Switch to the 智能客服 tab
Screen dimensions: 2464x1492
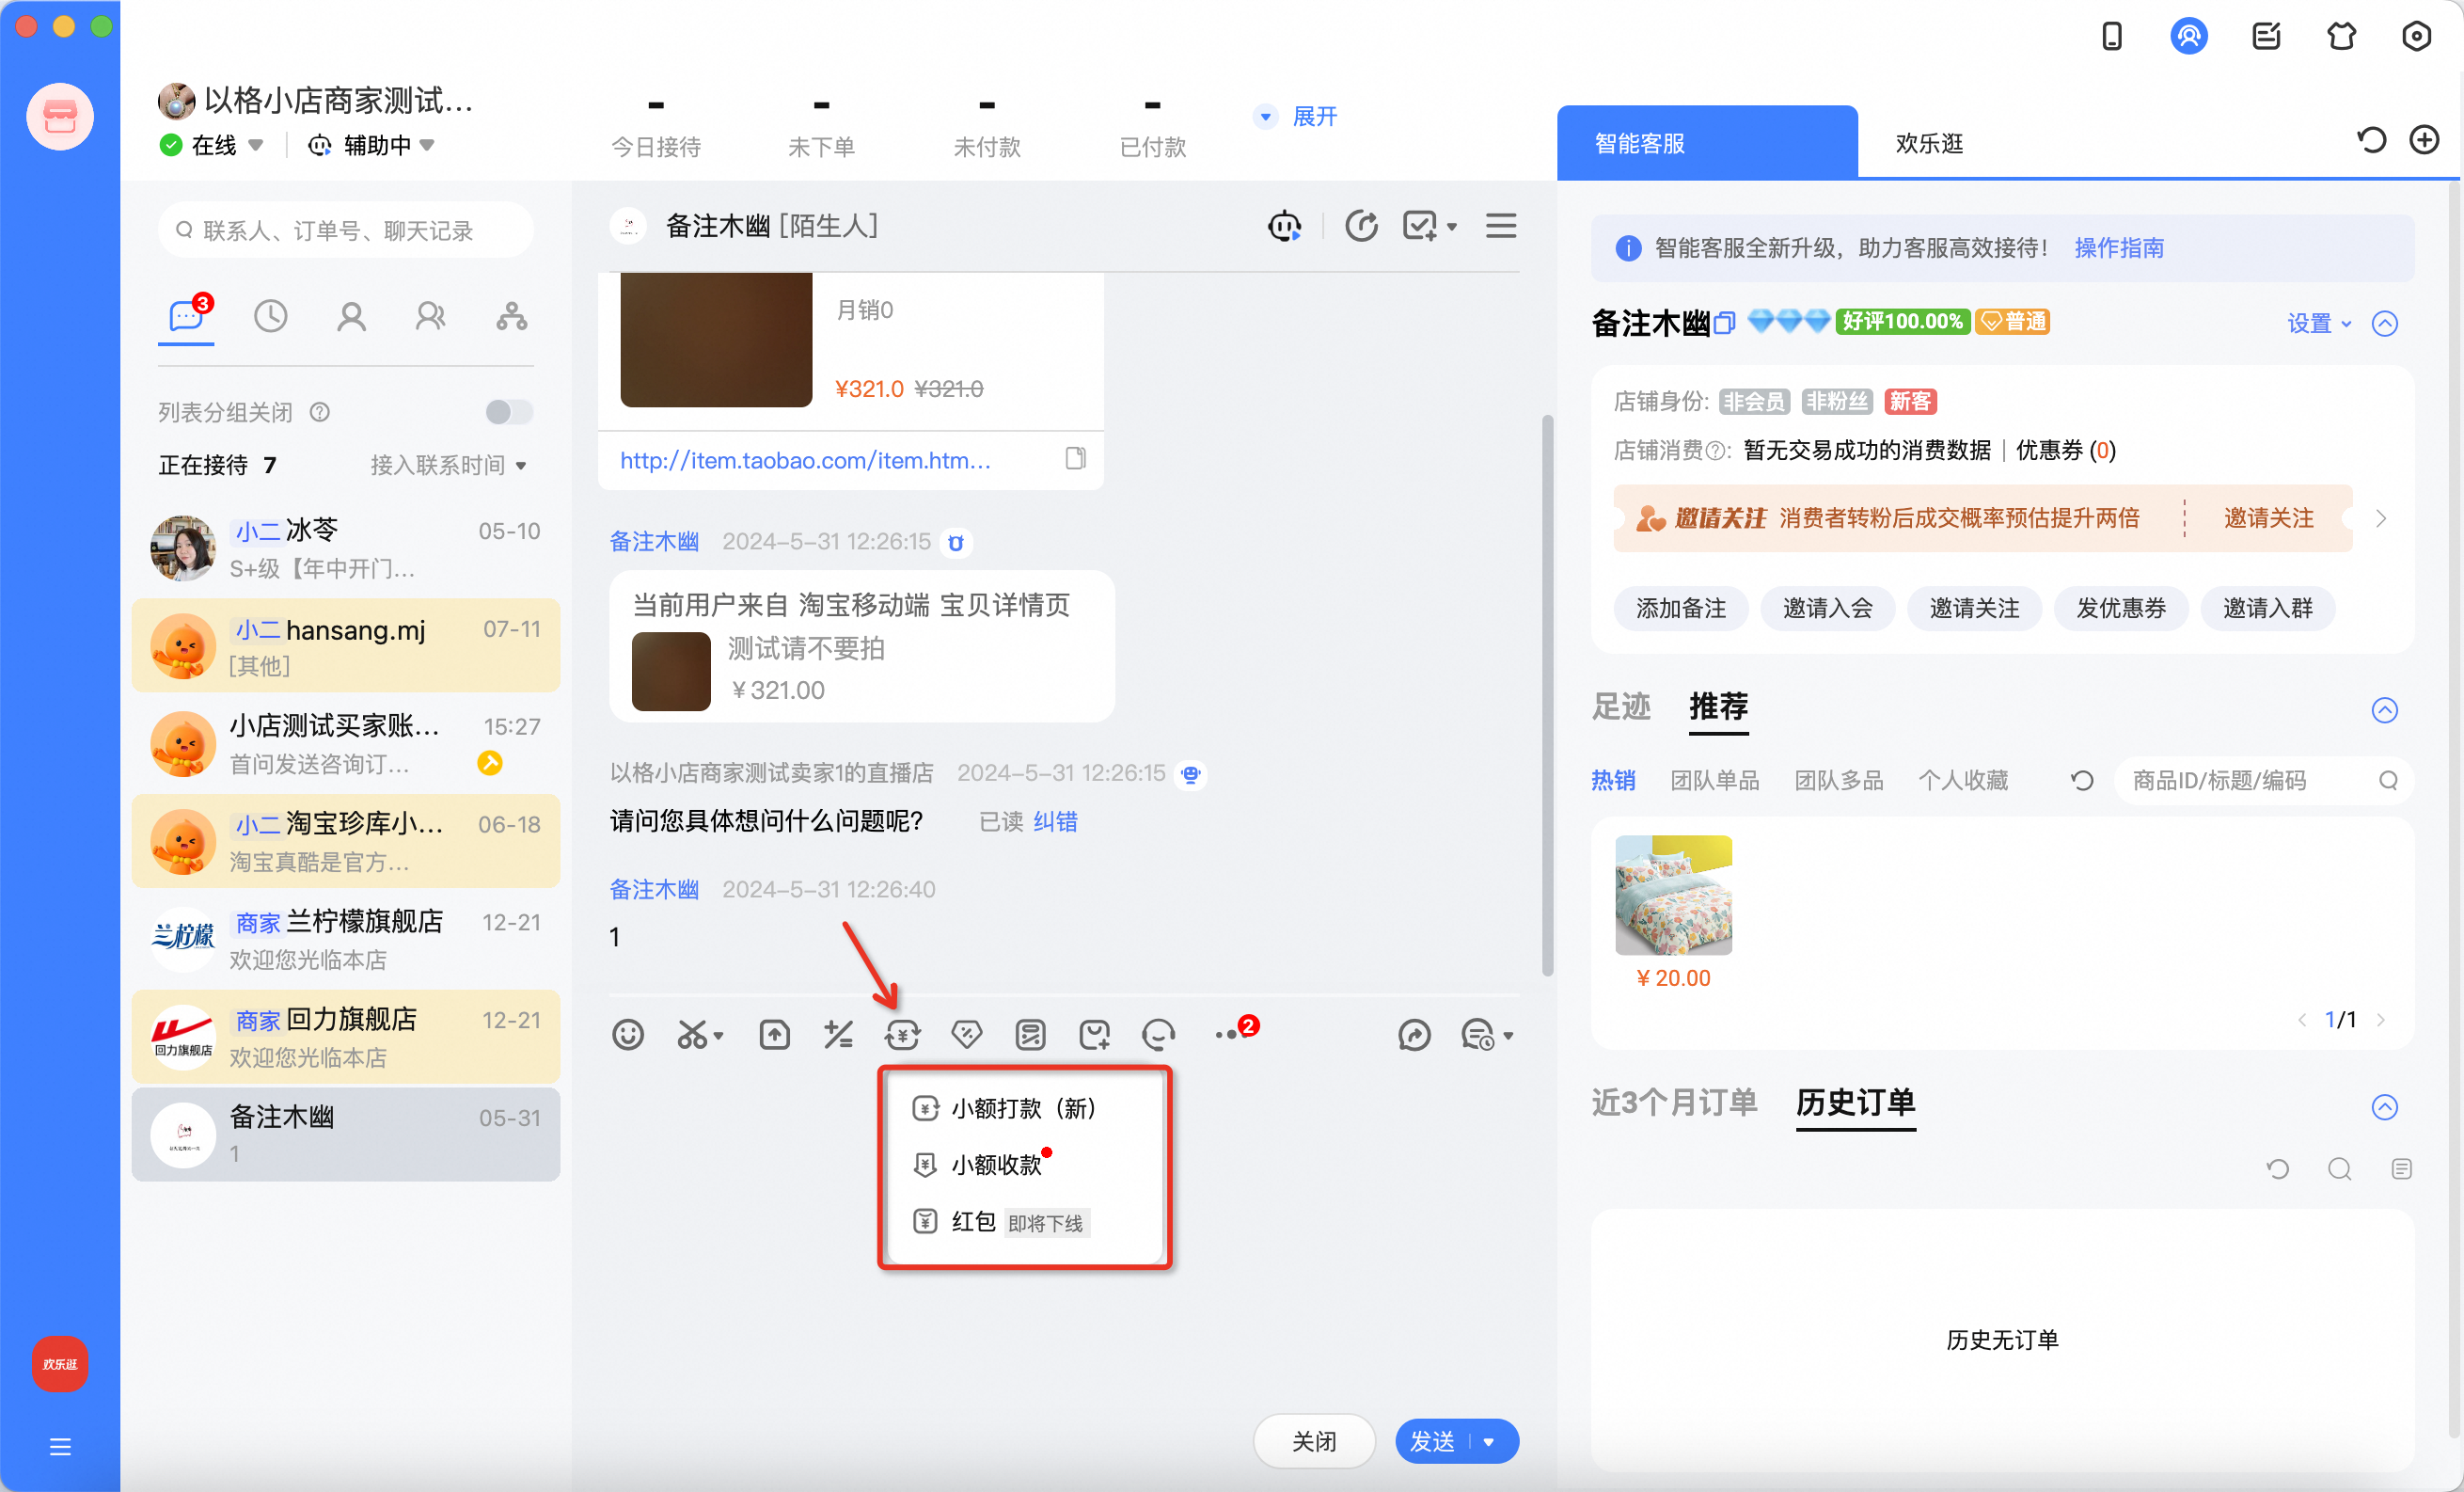[1707, 143]
